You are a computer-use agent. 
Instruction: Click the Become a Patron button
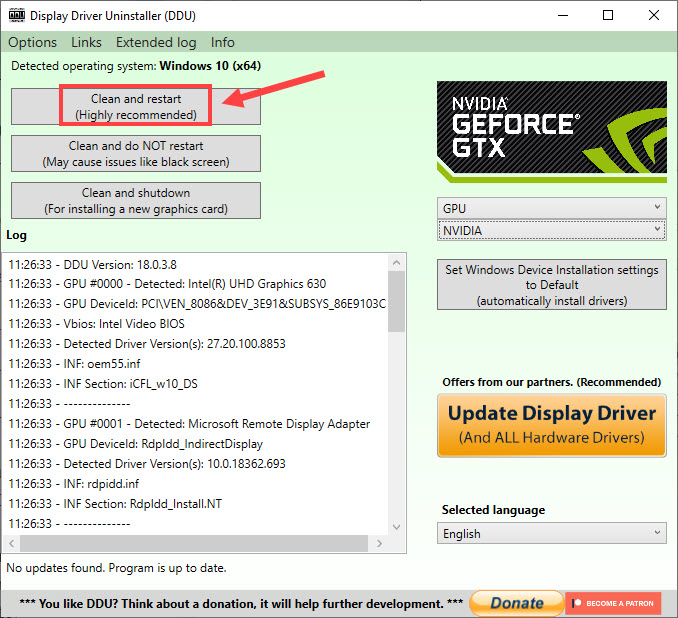[612, 603]
